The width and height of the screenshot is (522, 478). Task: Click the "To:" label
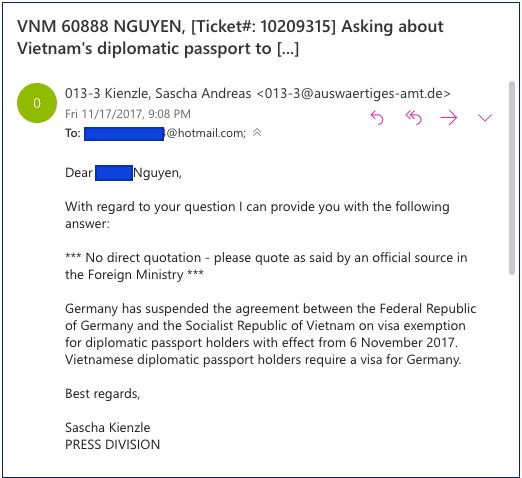(x=73, y=133)
